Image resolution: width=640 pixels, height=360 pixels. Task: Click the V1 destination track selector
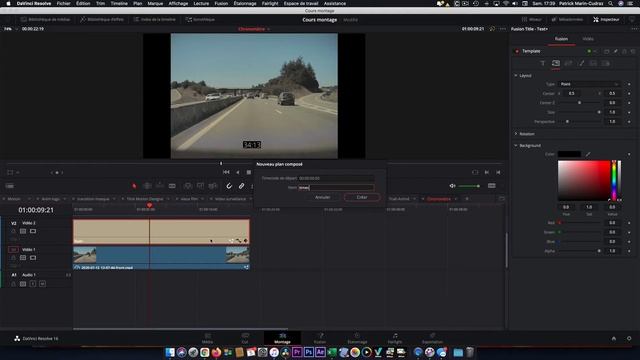click(x=13, y=249)
